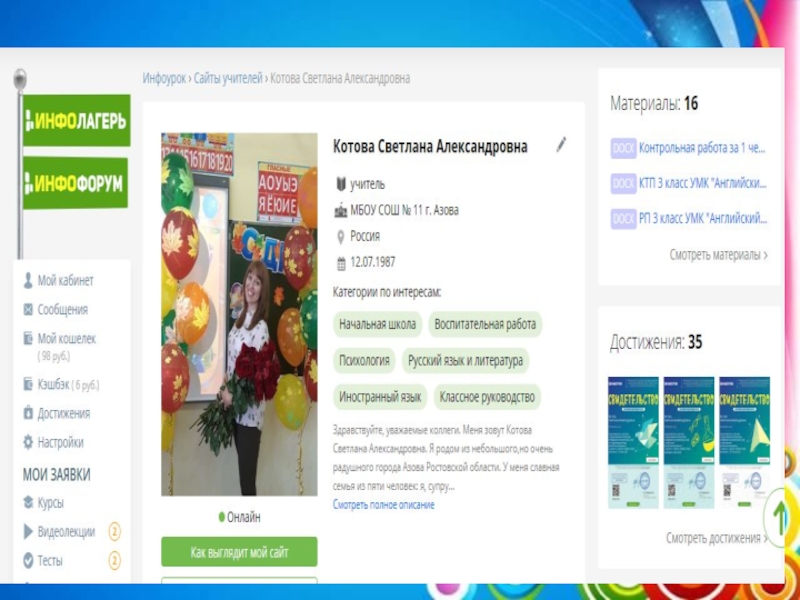
Task: Click the building icon beside МБОУ СОШ № 11
Action: point(341,210)
